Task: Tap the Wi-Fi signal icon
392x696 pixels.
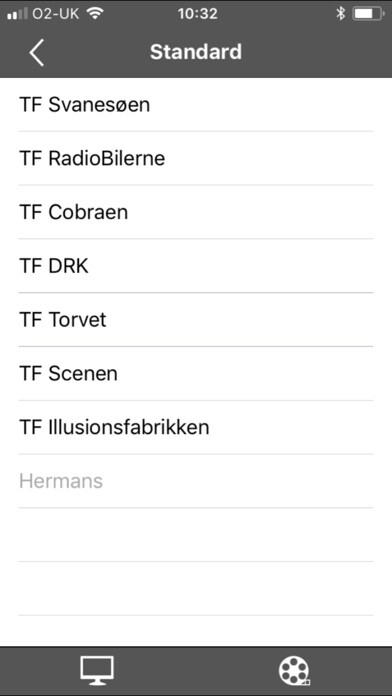Action: click(94, 14)
